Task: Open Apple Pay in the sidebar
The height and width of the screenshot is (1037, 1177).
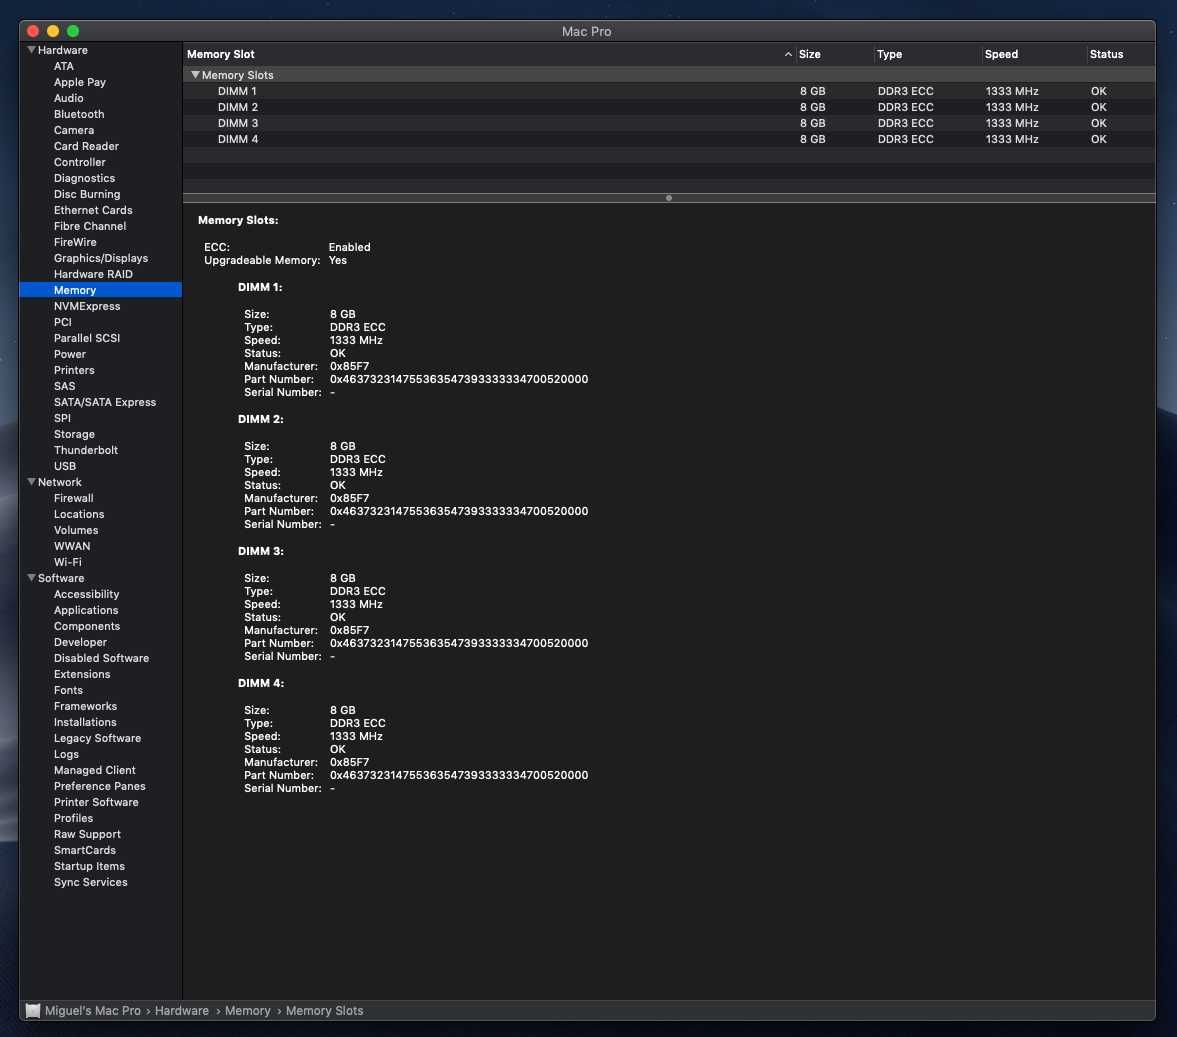Action: click(x=80, y=82)
